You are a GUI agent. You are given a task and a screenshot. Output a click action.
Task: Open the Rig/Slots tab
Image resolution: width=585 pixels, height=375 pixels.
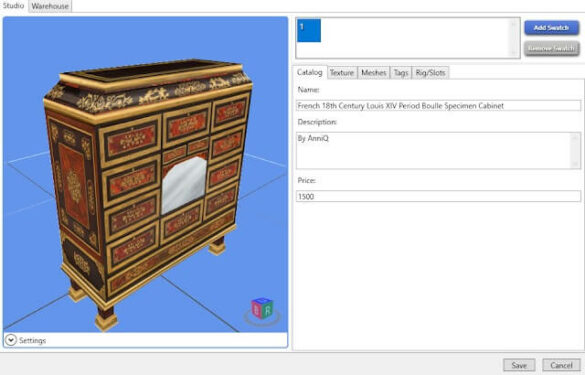pos(430,73)
